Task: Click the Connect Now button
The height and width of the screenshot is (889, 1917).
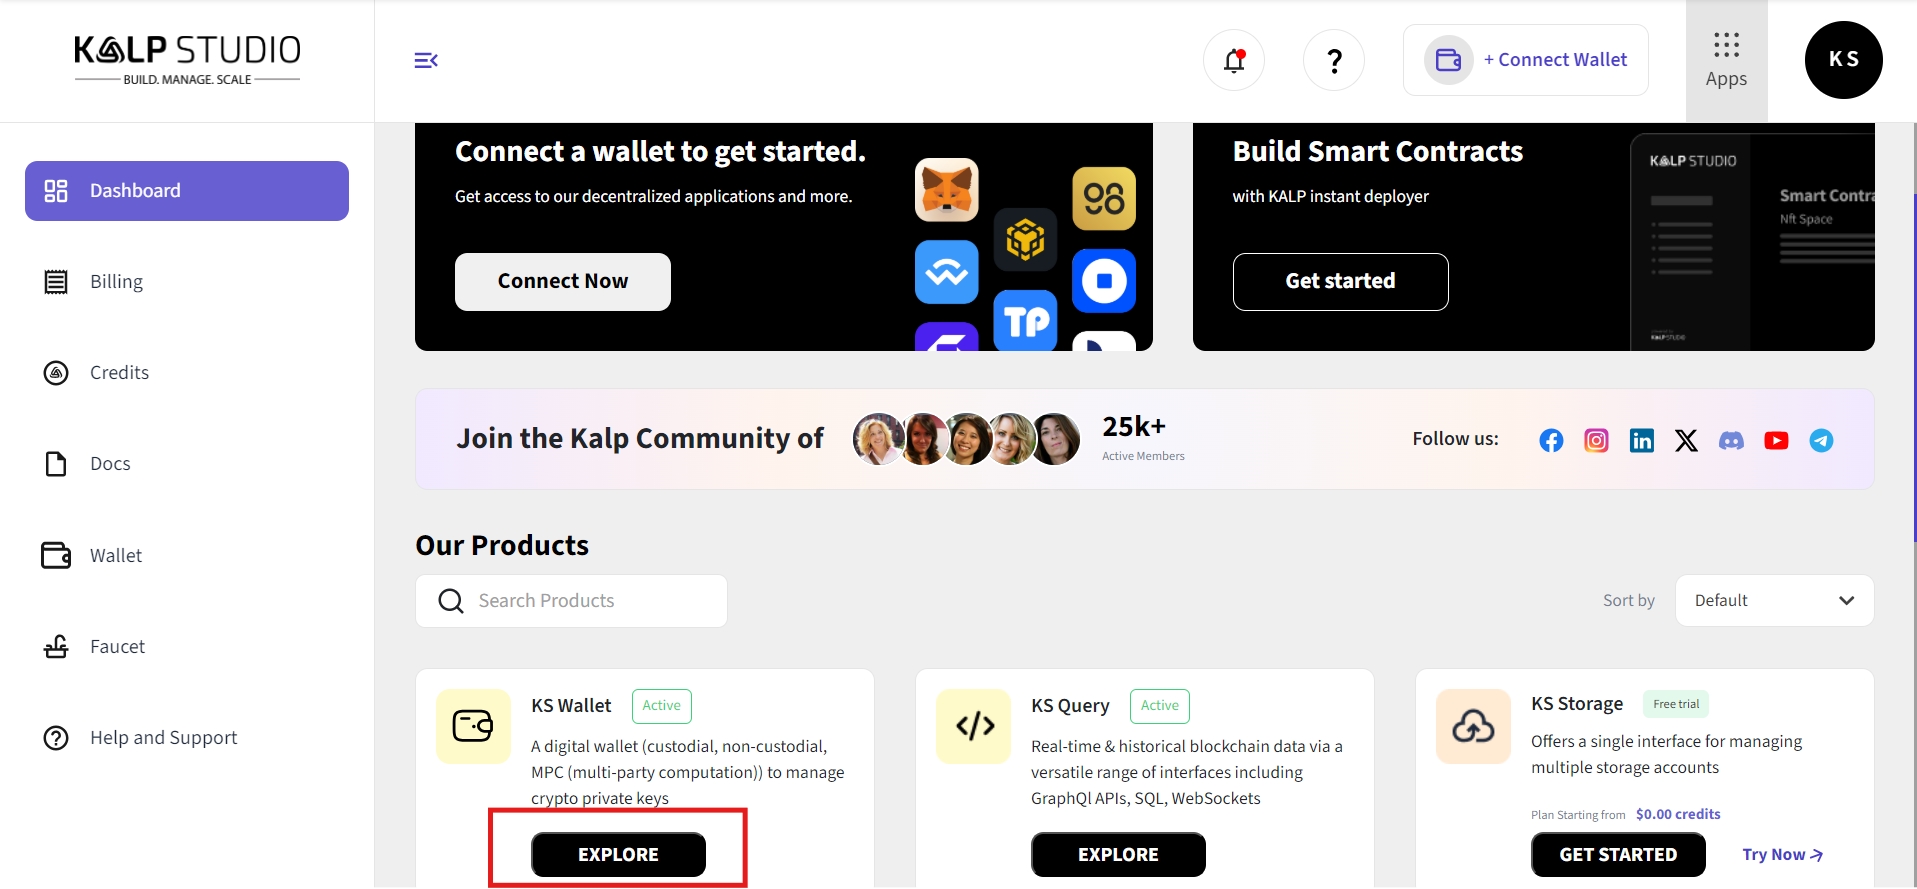Action: [562, 282]
